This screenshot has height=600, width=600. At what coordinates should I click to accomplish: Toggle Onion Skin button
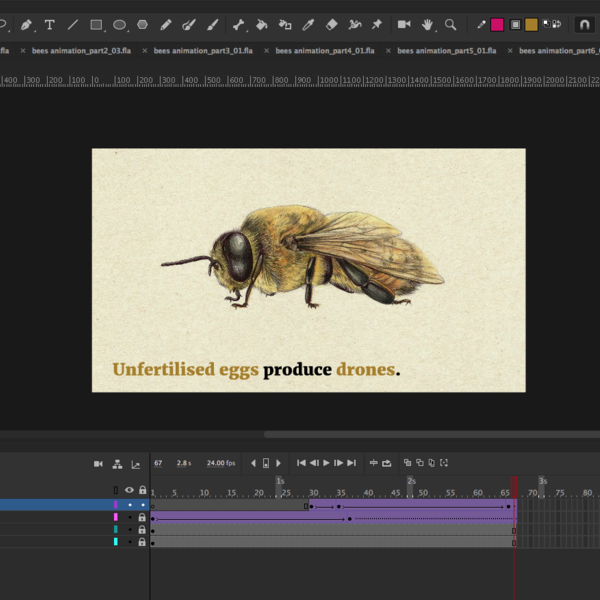[x=408, y=463]
